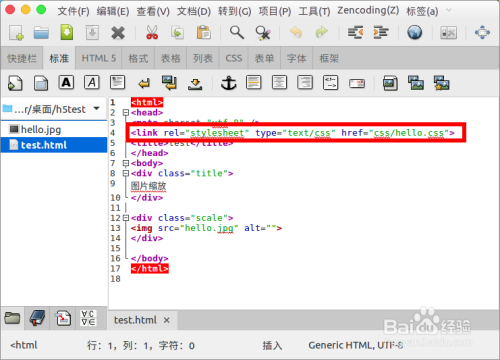This screenshot has width=500, height=360.
Task: Collapse the head block fold marker
Action: click(126, 113)
